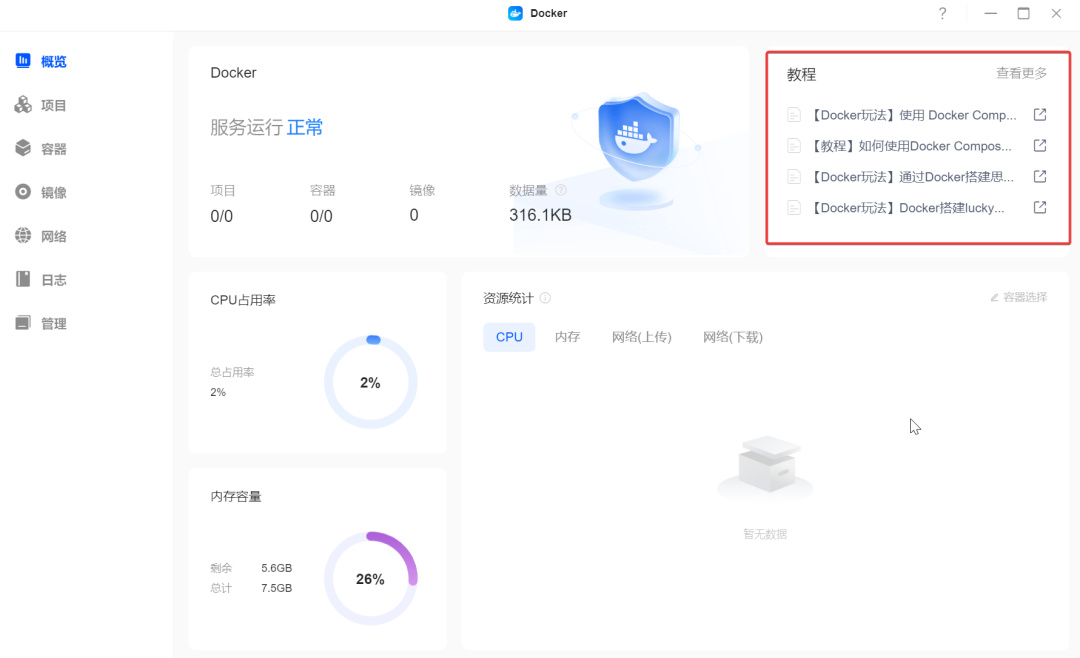Viewport: 1080px width, 658px height.
Task: Click the Docker whale icon in the title bar
Action: (x=515, y=13)
